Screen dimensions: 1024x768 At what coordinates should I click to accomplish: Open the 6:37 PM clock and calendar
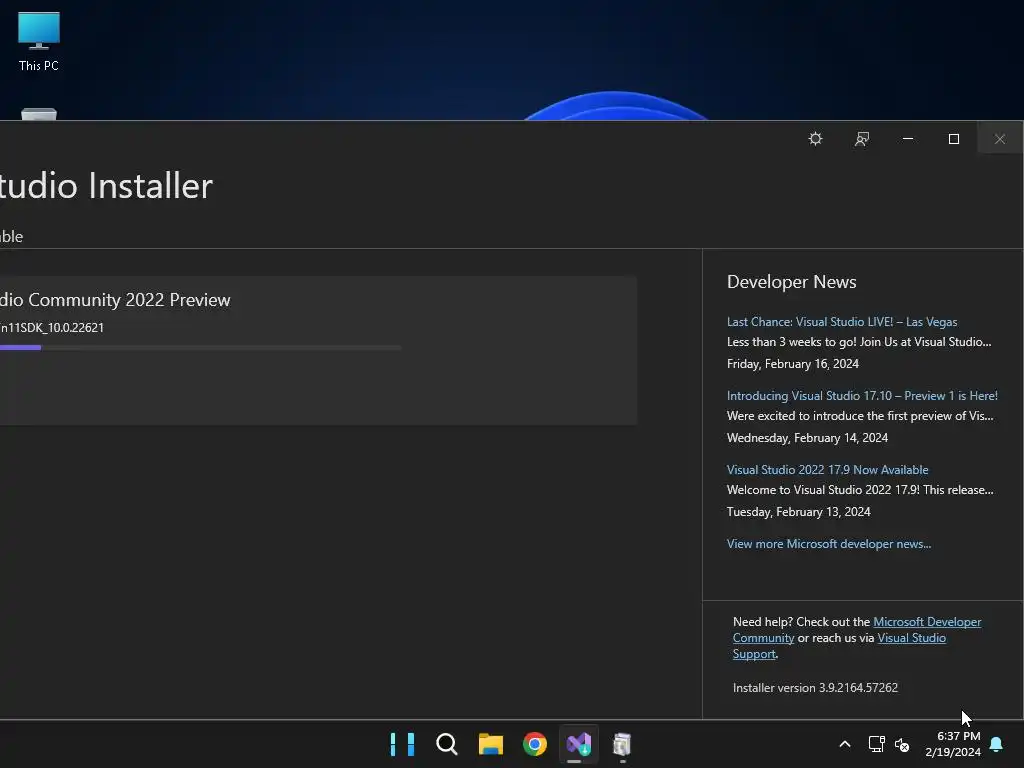[953, 744]
